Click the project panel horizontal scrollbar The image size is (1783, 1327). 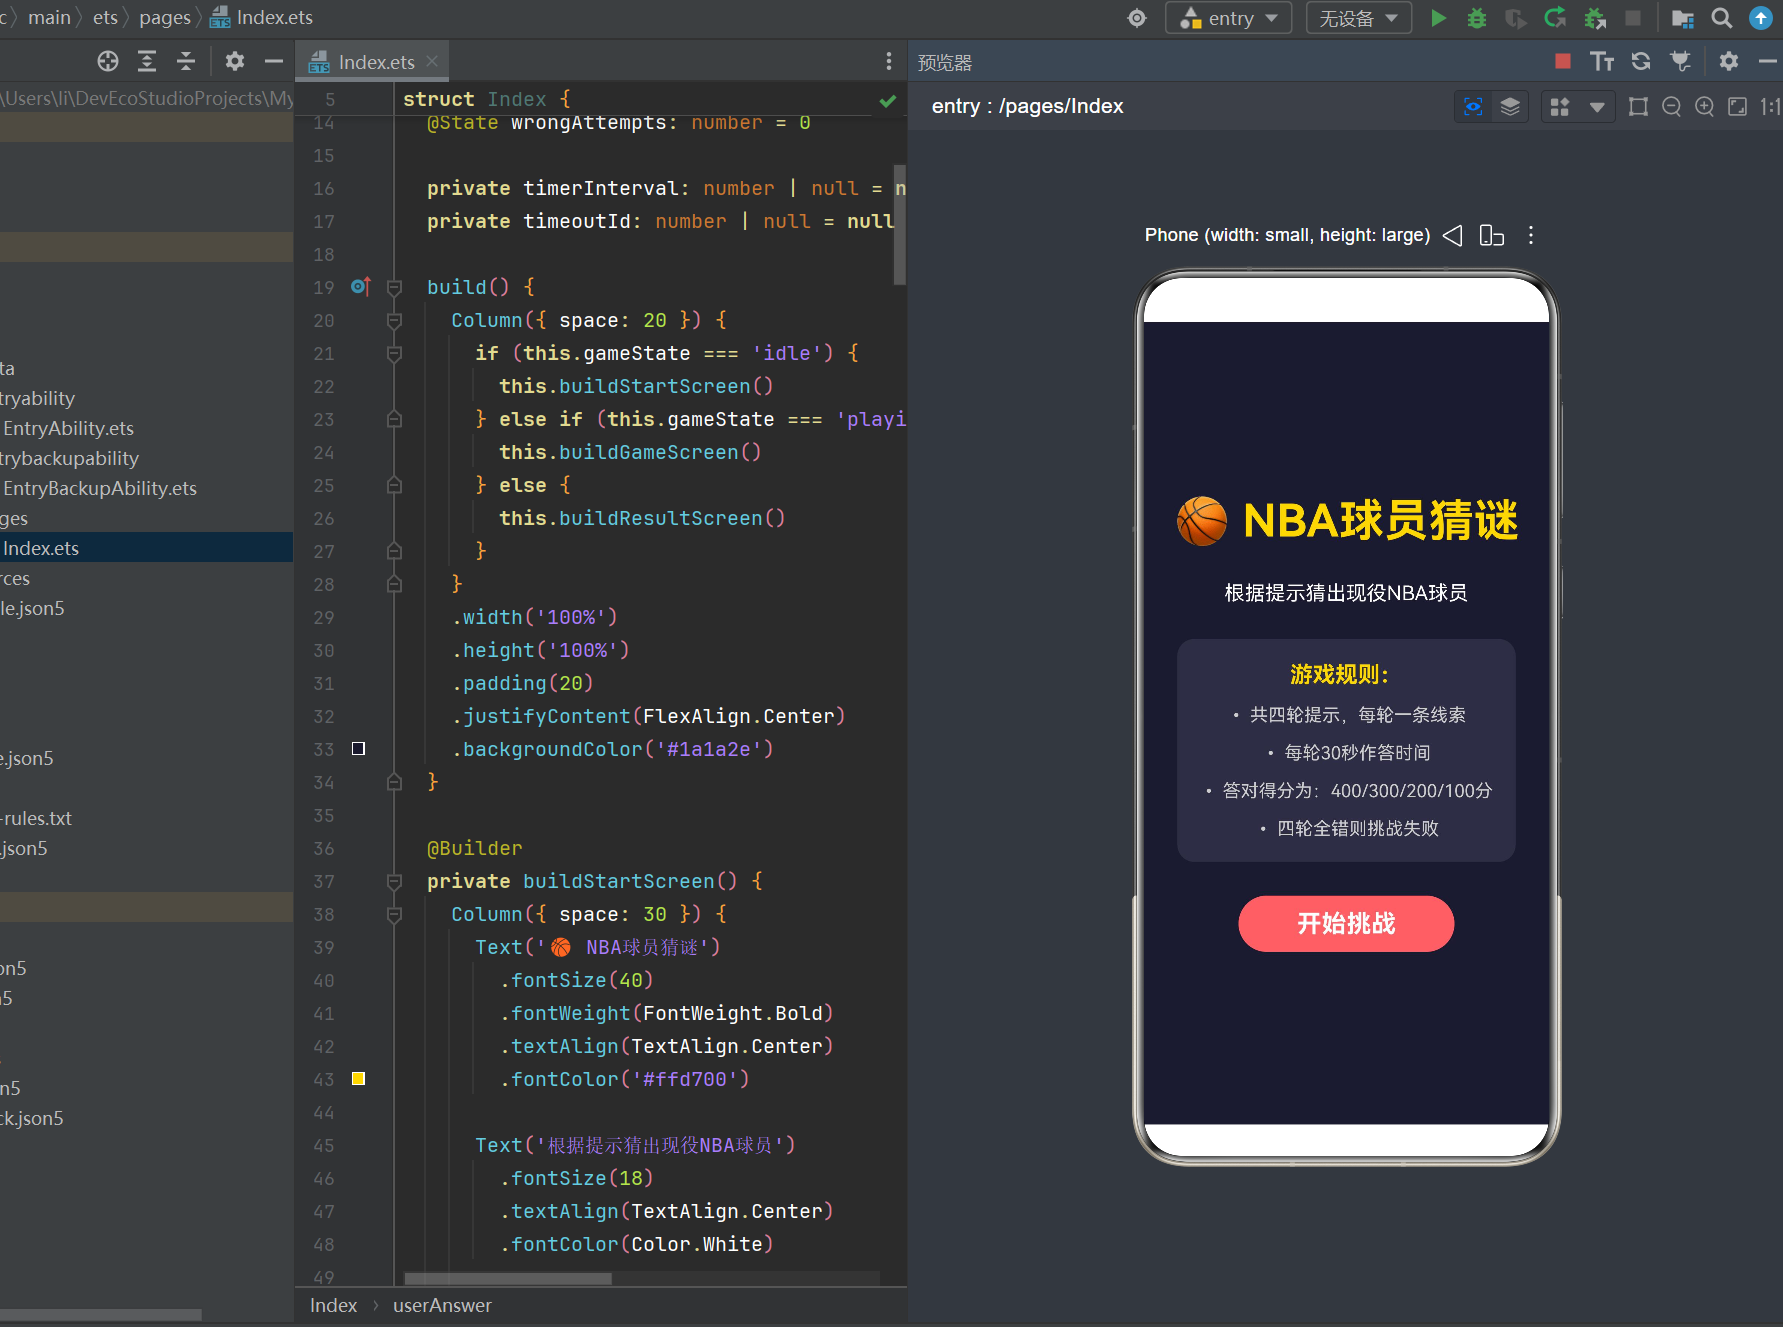click(100, 1315)
